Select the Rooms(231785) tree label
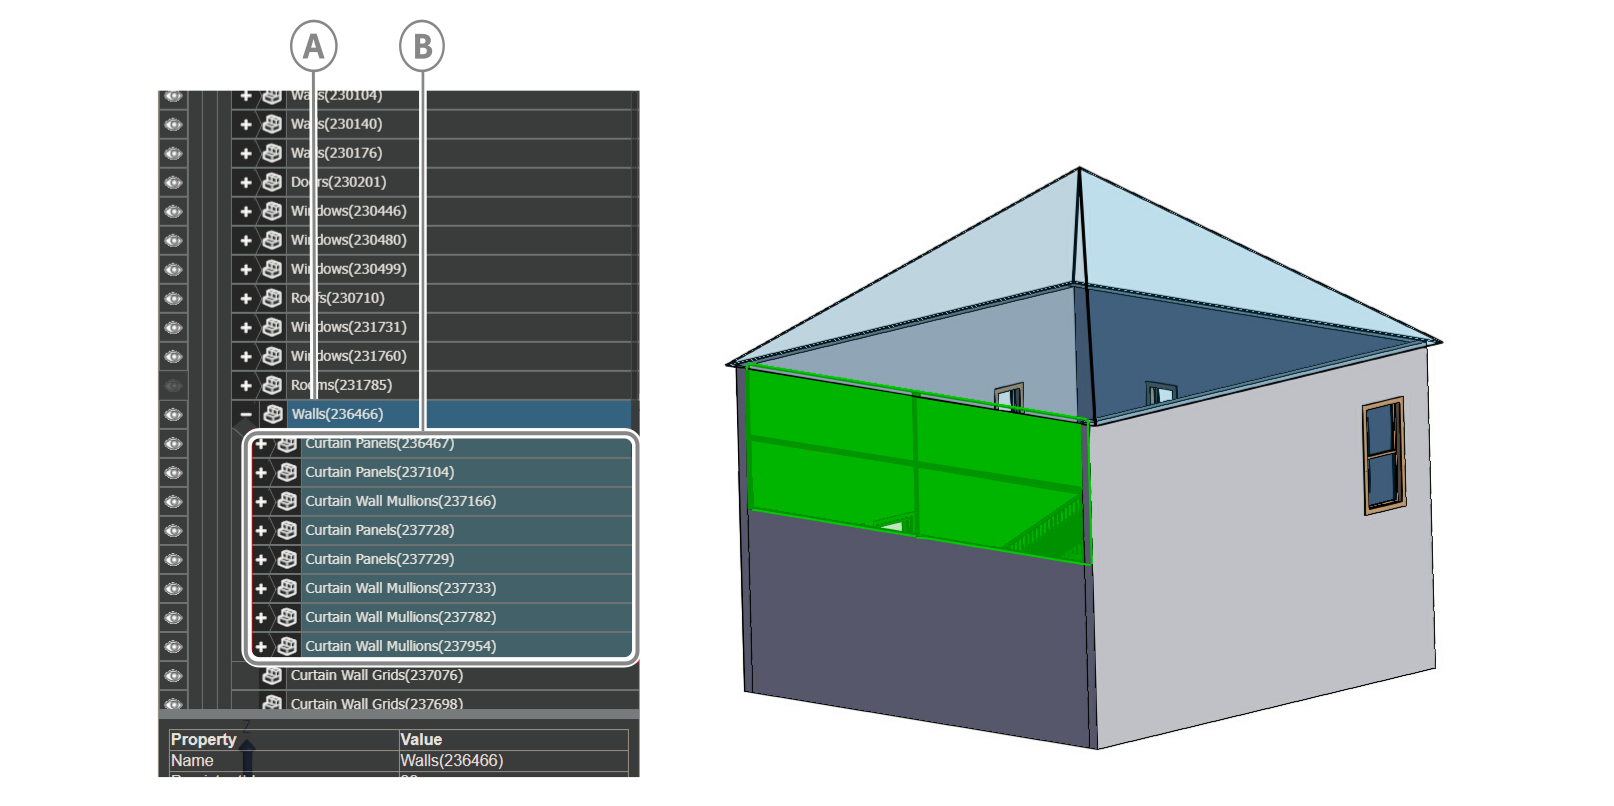Image resolution: width=1614 pixels, height=806 pixels. tap(341, 385)
